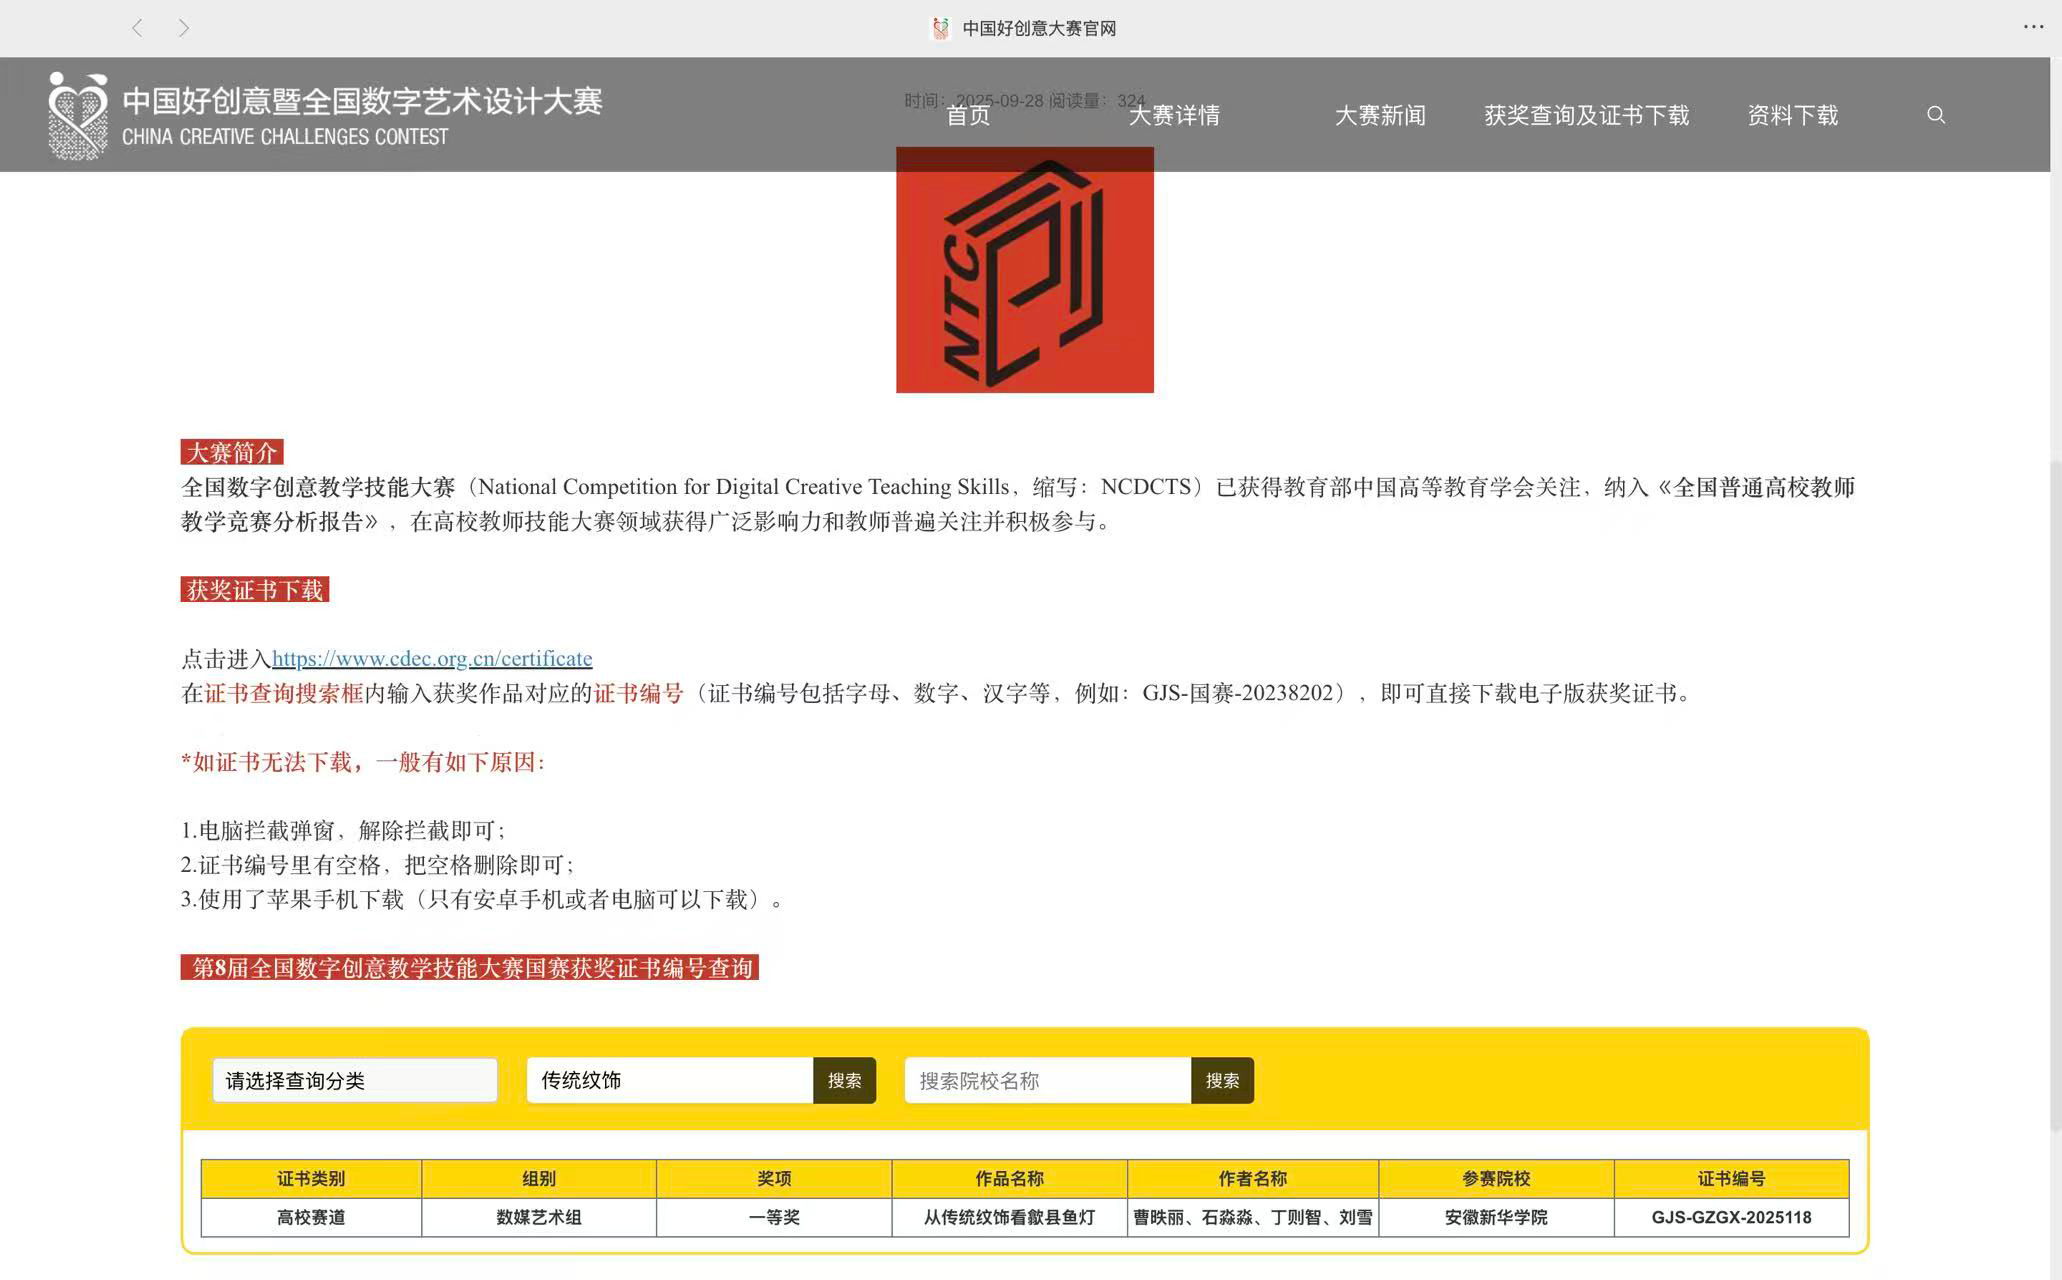Open the 大赛详情 navigation item
Image resolution: width=2062 pixels, height=1280 pixels.
pyautogui.click(x=1174, y=116)
